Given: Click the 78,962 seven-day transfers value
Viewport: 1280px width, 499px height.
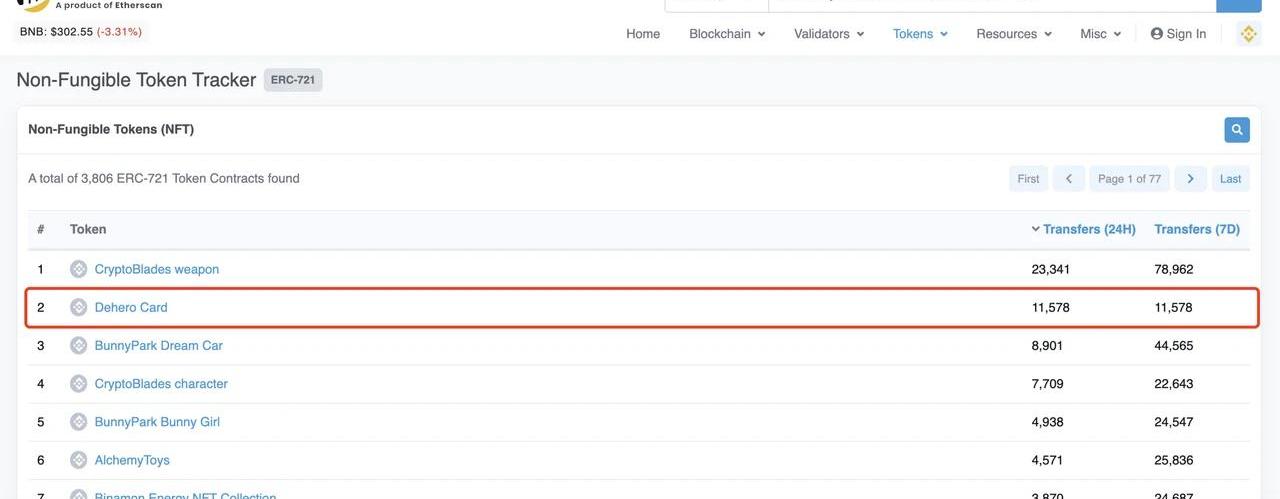Looking at the screenshot, I should click(x=1174, y=269).
